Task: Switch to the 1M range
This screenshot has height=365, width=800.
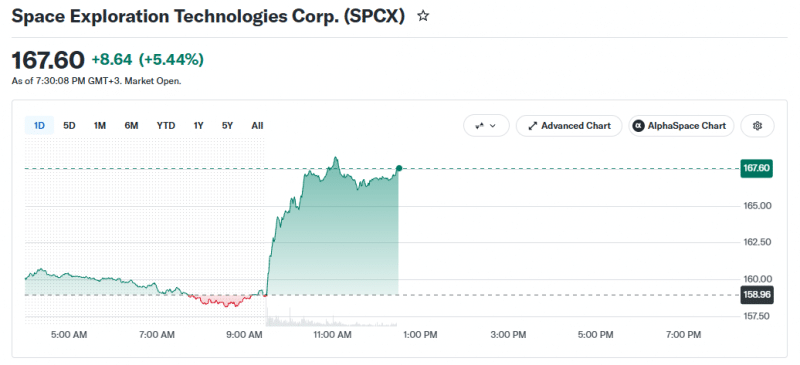Action: (x=100, y=126)
